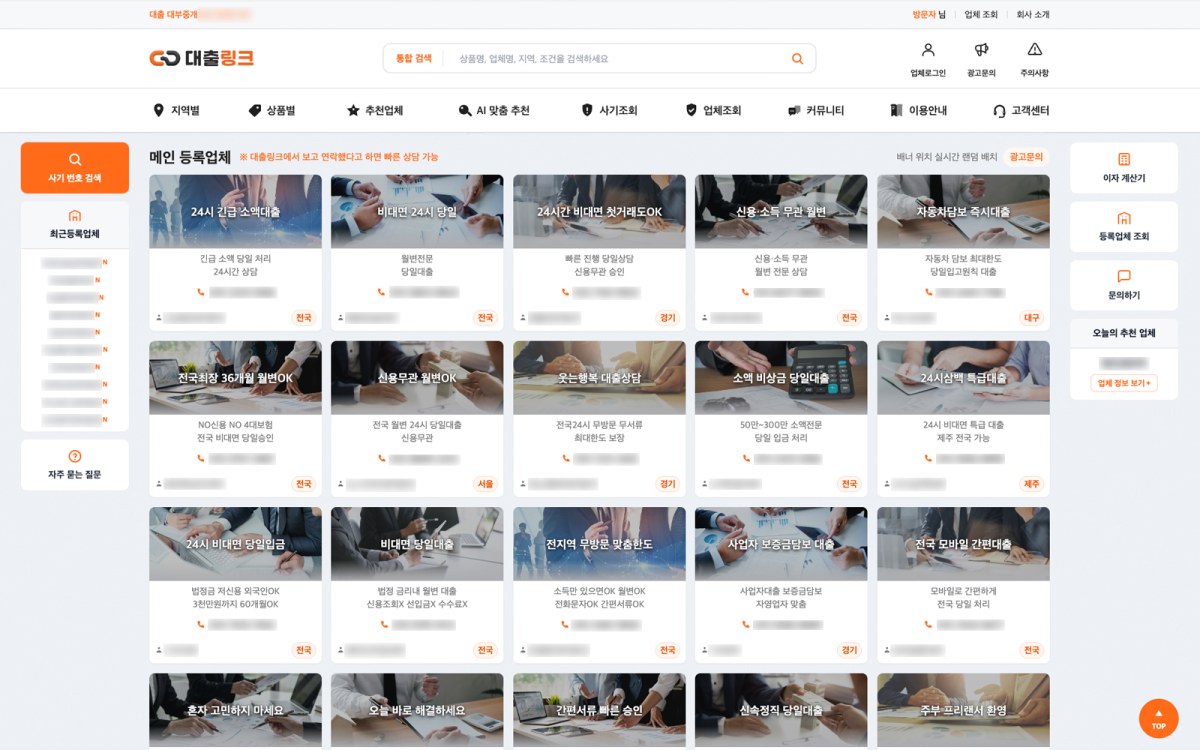Open the 사업자 보증금담보 대출 card image
Viewport: 1200px width, 750px height.
point(781,544)
